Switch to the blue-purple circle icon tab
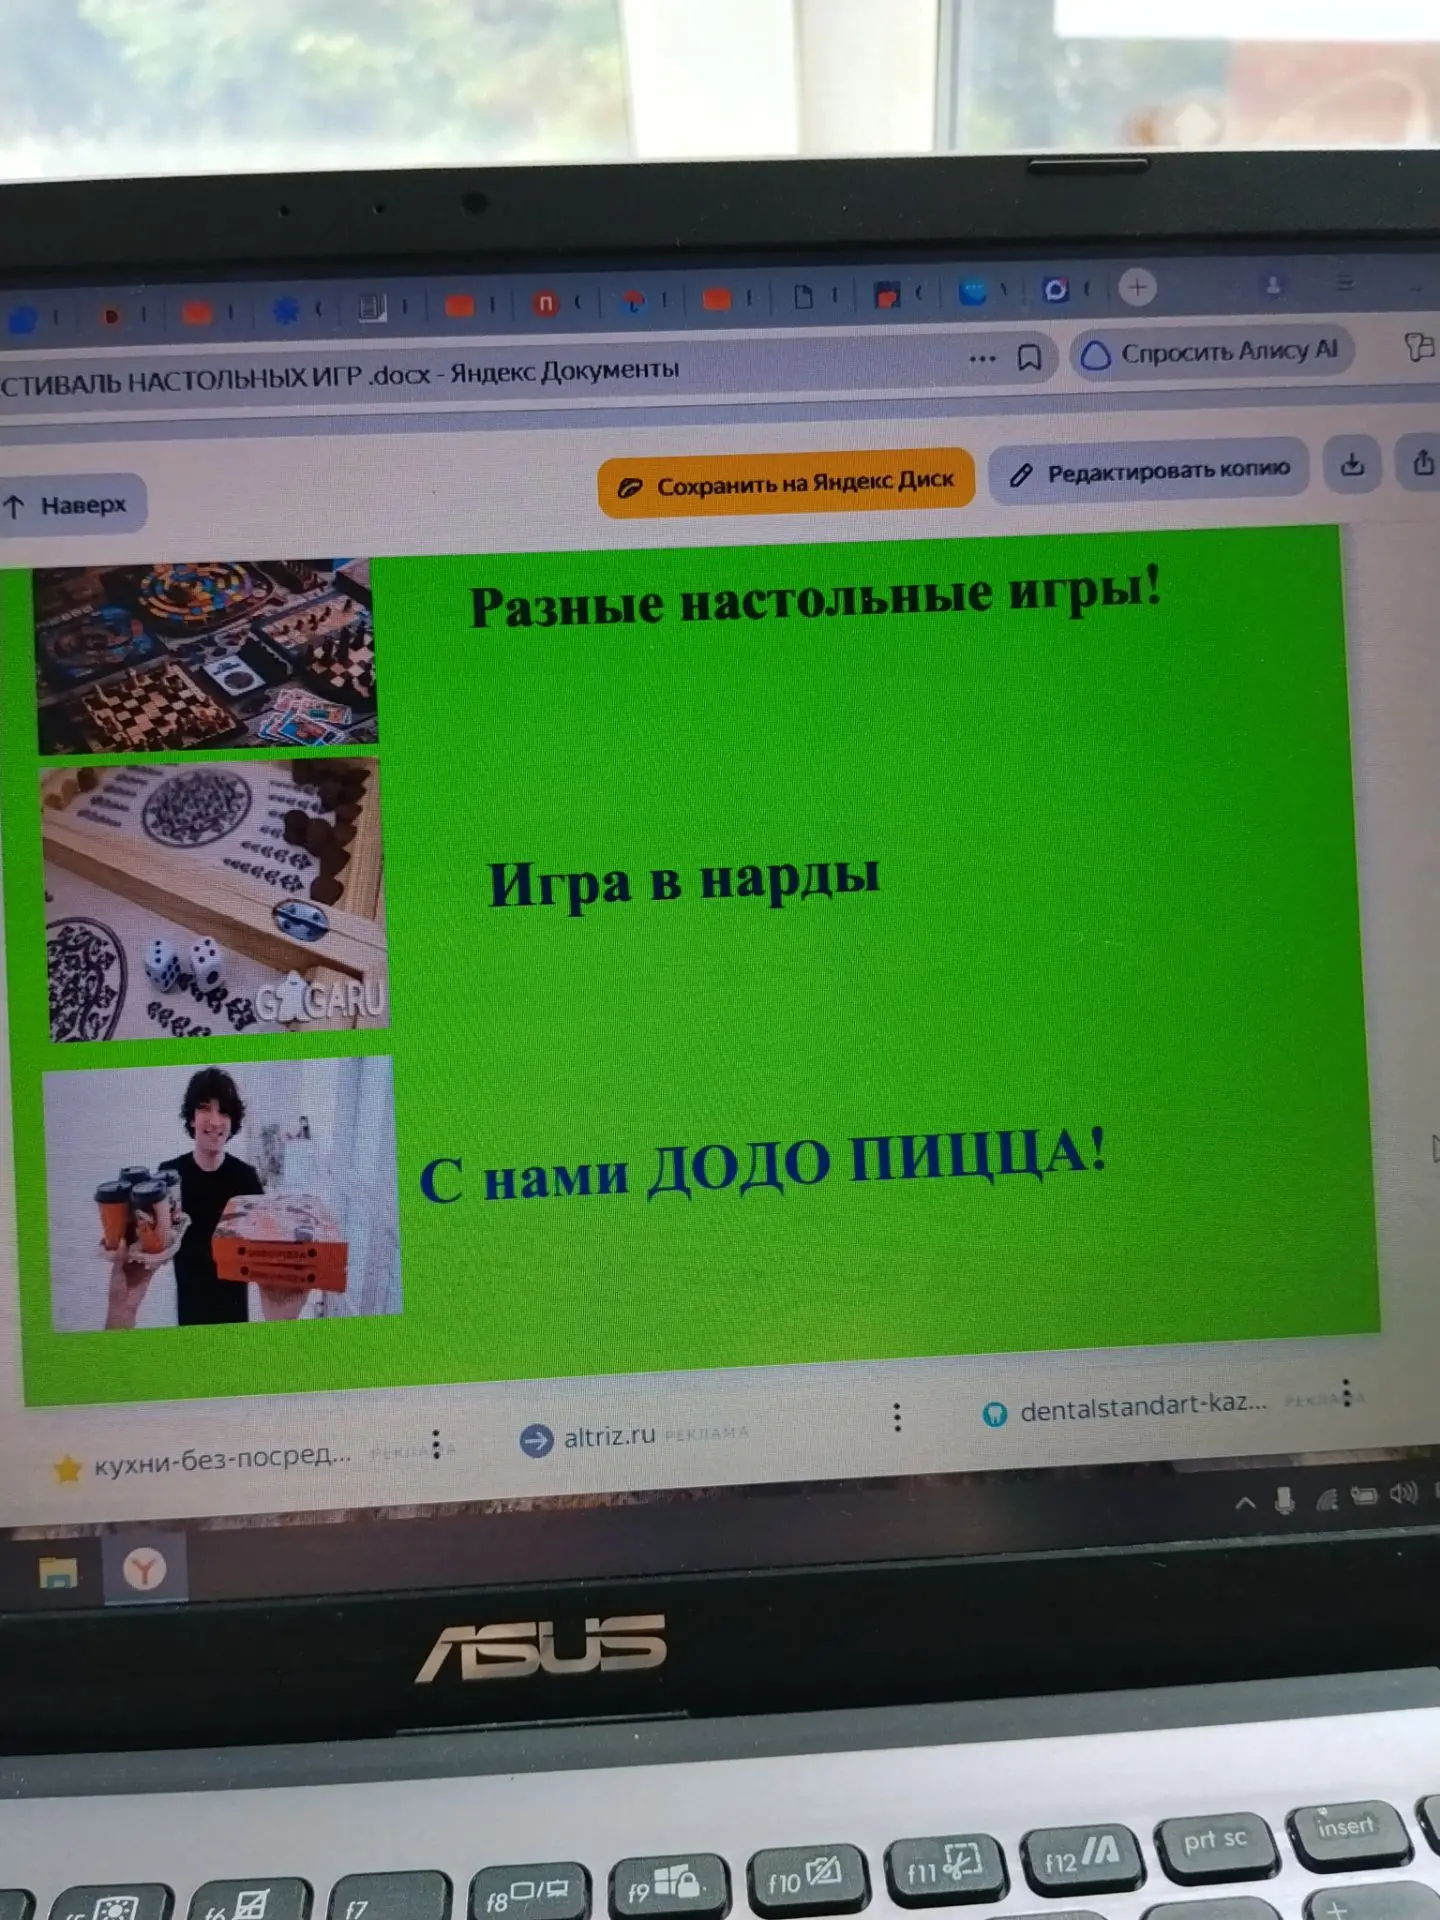 1056,290
